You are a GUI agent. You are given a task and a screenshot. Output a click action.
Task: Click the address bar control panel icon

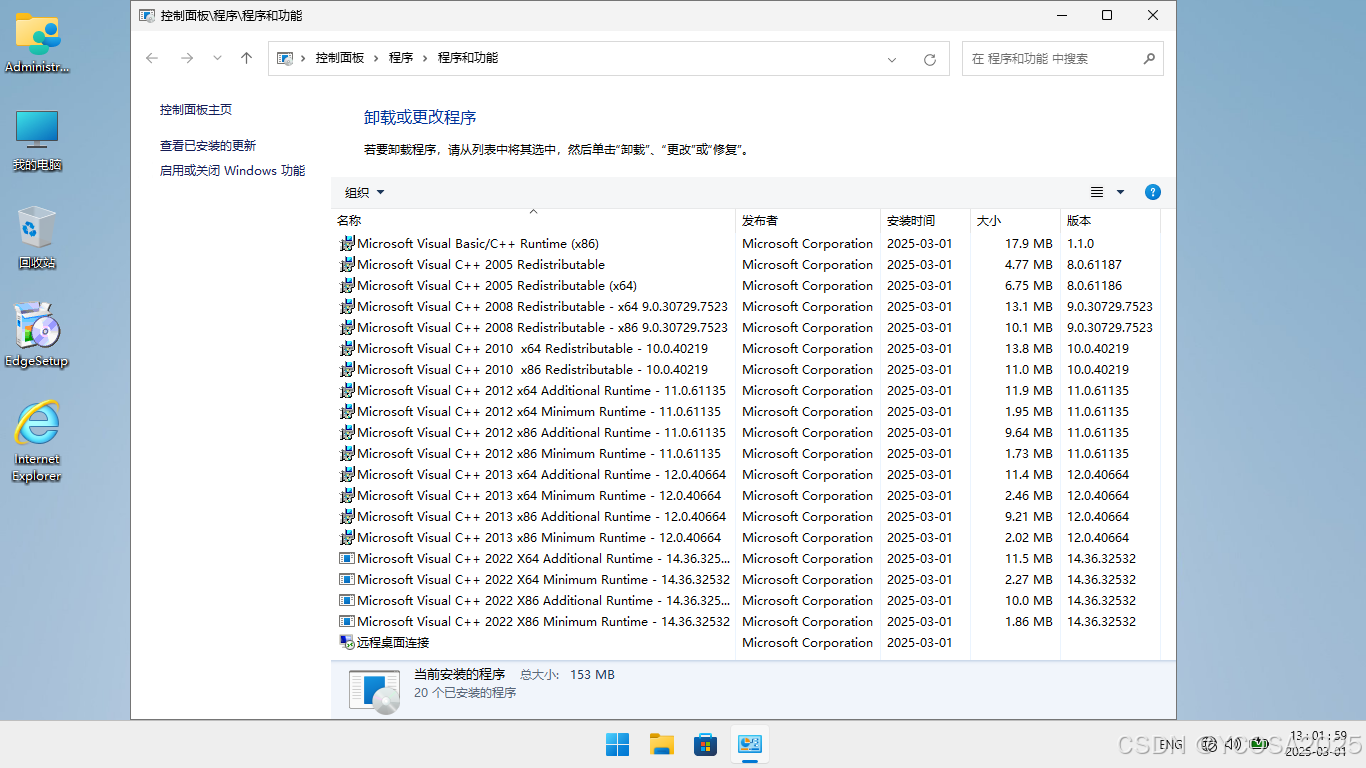click(x=285, y=58)
